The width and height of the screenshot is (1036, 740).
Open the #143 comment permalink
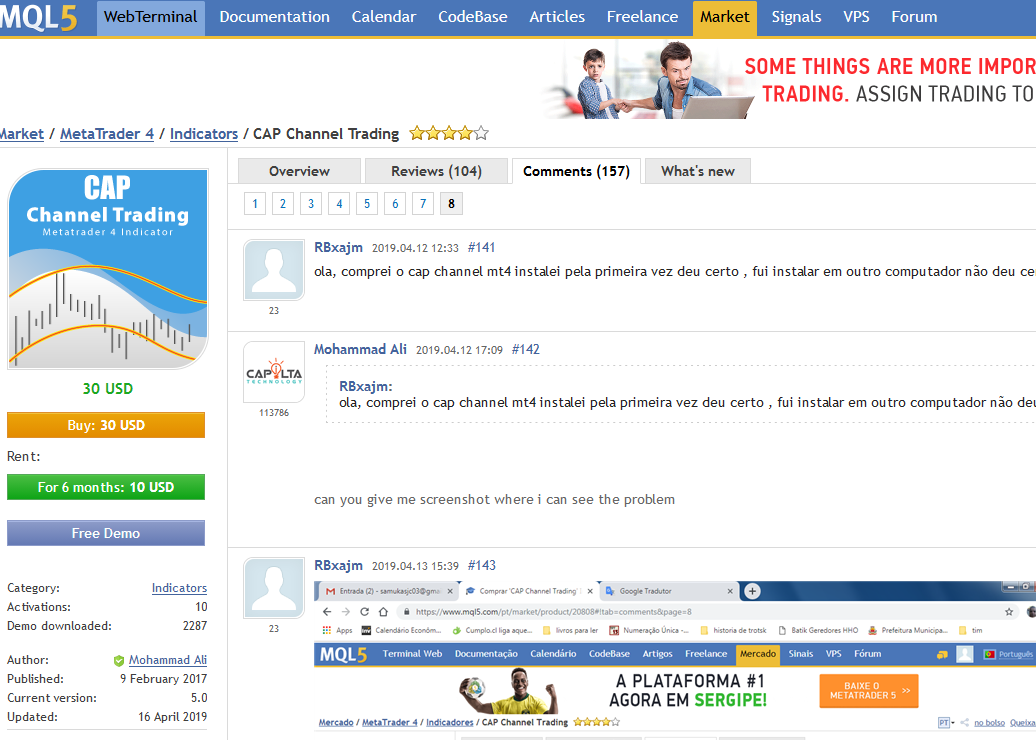coord(481,566)
